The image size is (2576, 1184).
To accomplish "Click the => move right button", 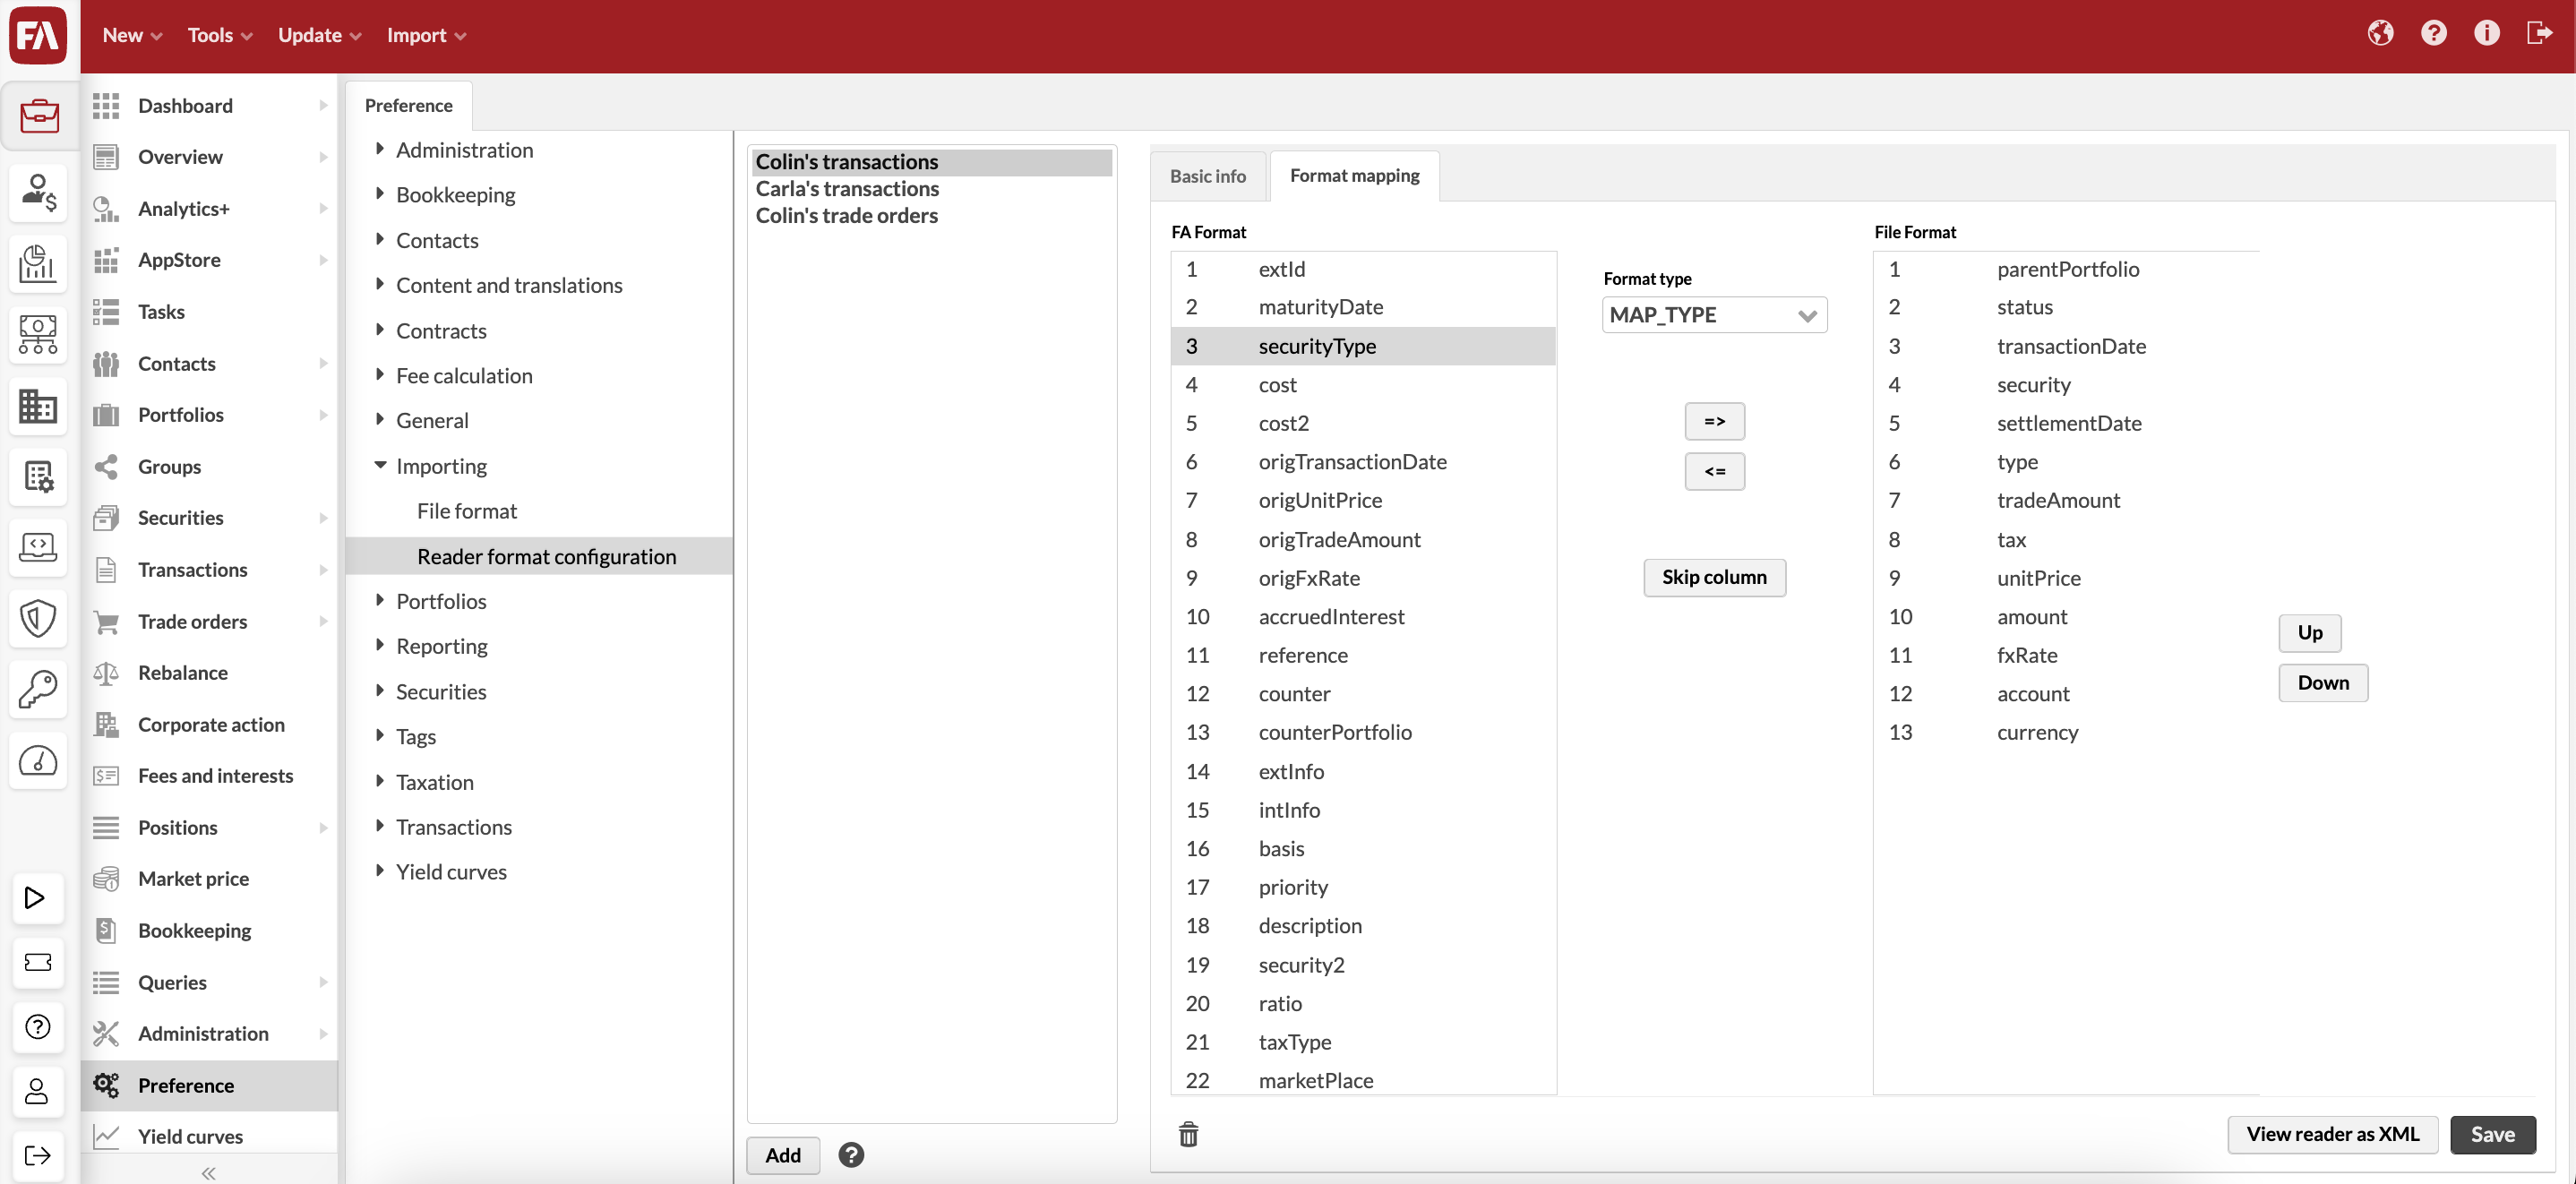I will tap(1714, 421).
